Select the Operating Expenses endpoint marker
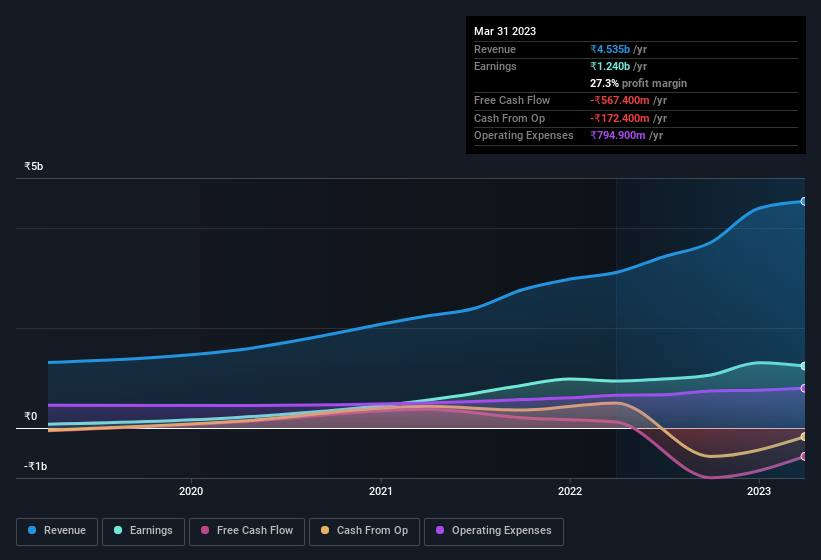The width and height of the screenshot is (821, 560). [803, 388]
